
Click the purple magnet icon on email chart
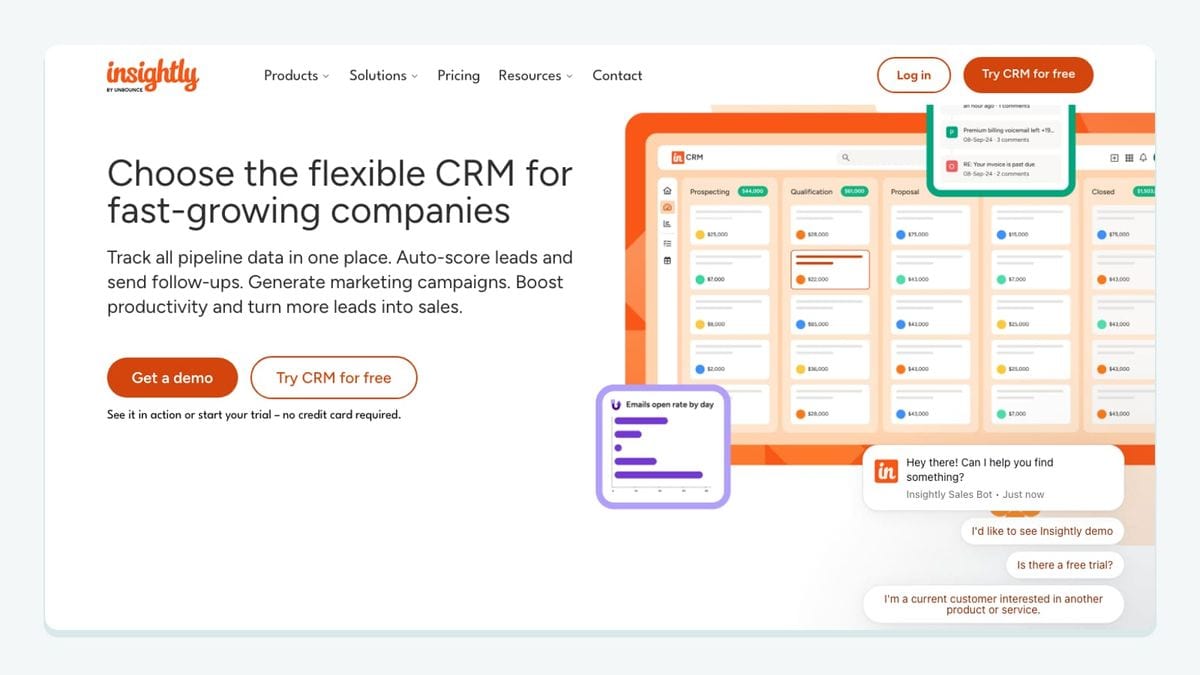(616, 405)
